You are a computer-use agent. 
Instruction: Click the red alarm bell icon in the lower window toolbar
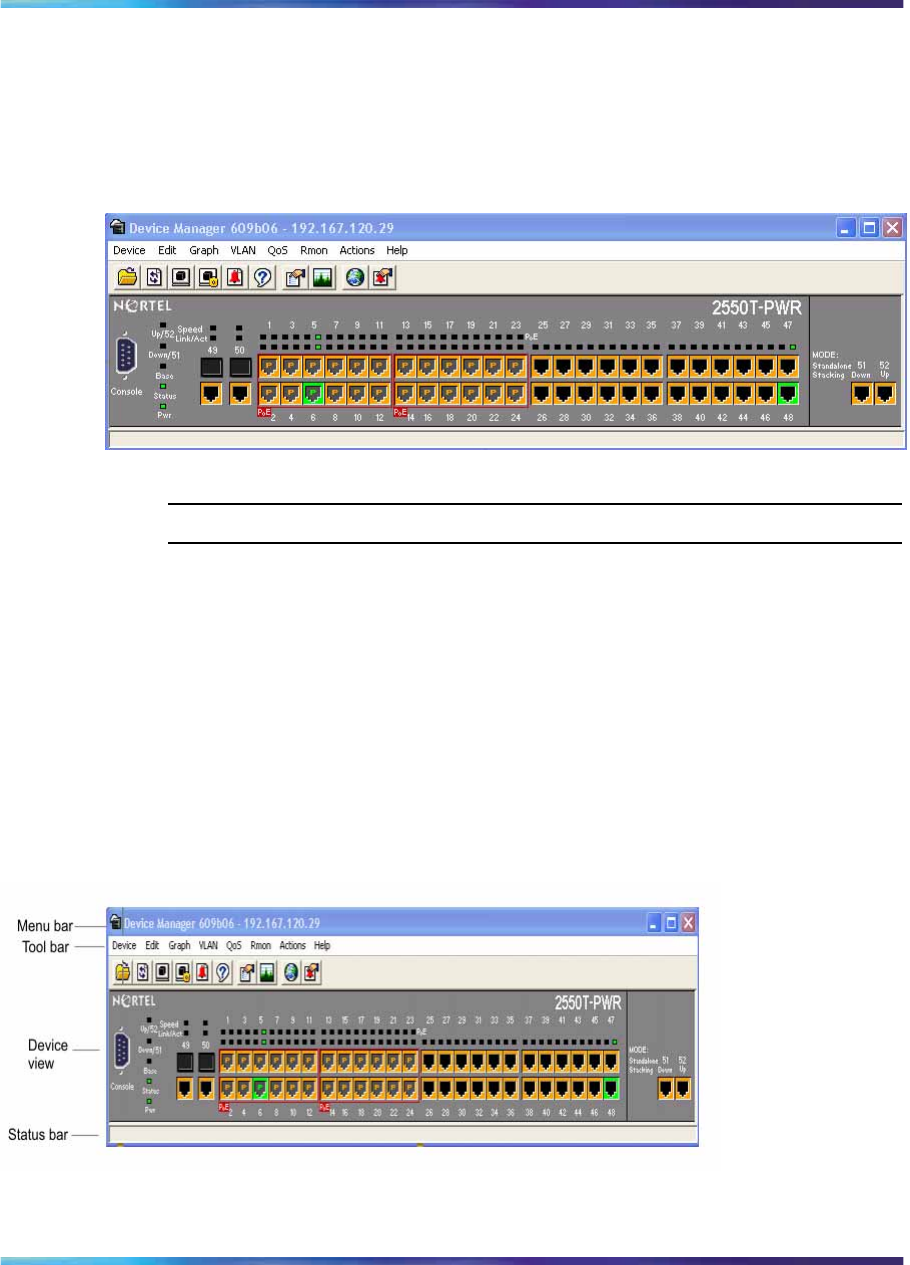click(x=204, y=971)
